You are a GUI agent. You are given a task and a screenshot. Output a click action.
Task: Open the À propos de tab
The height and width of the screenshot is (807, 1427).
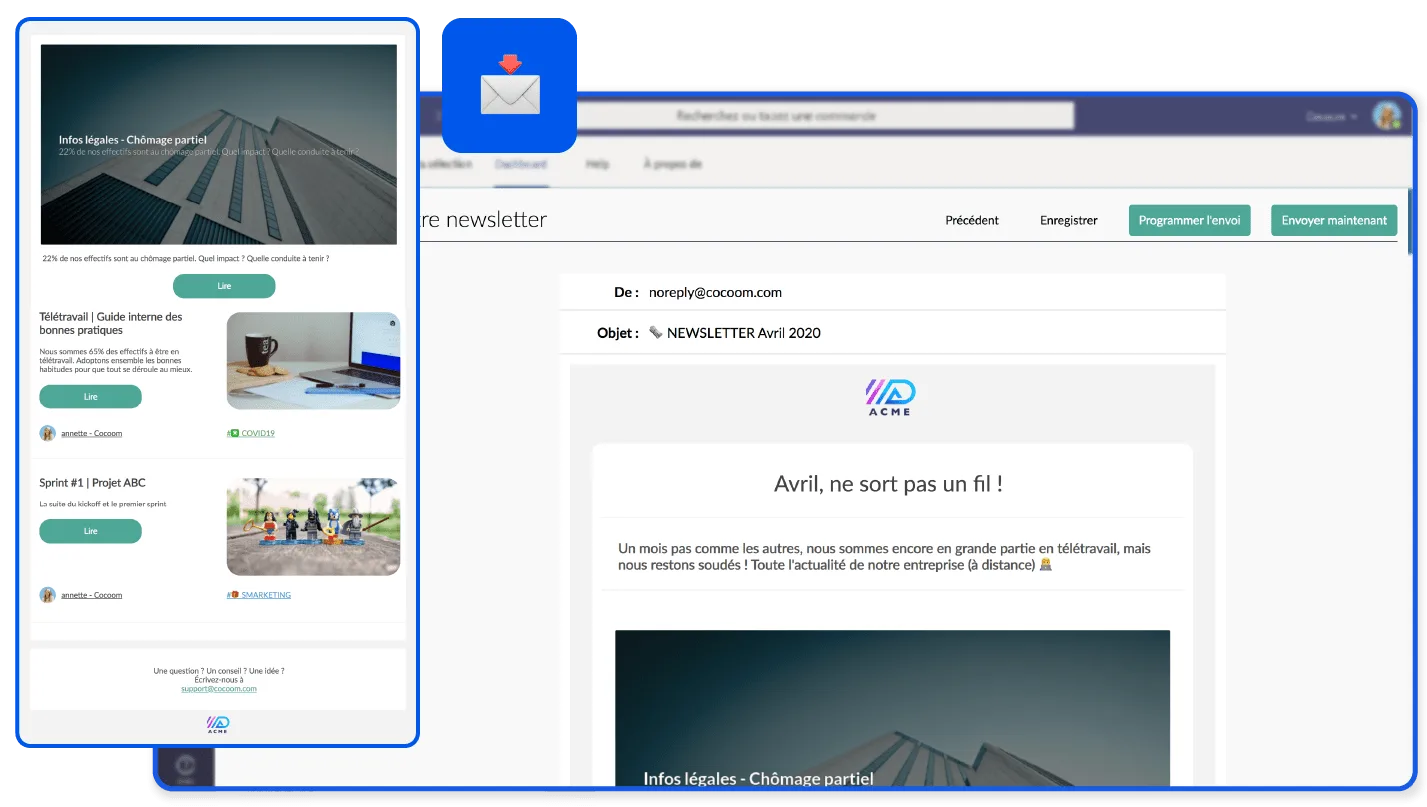[672, 164]
